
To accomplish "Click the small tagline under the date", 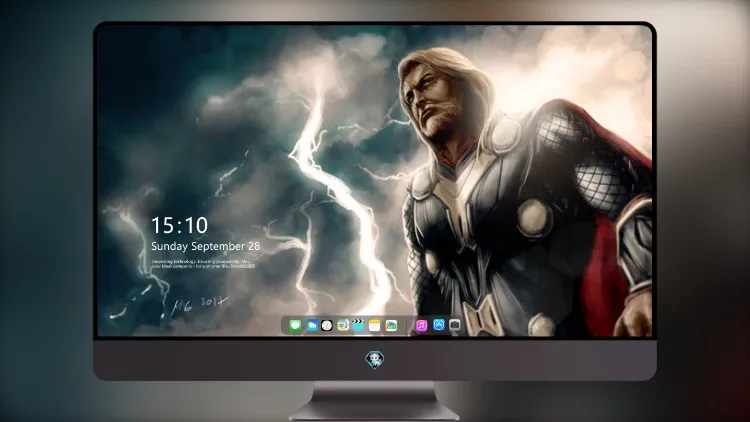I will tap(203, 264).
